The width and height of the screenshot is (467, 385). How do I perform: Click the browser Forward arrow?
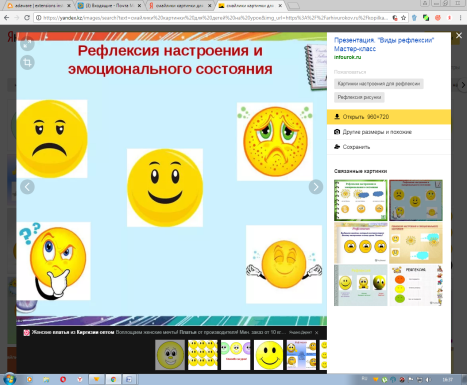17,18
